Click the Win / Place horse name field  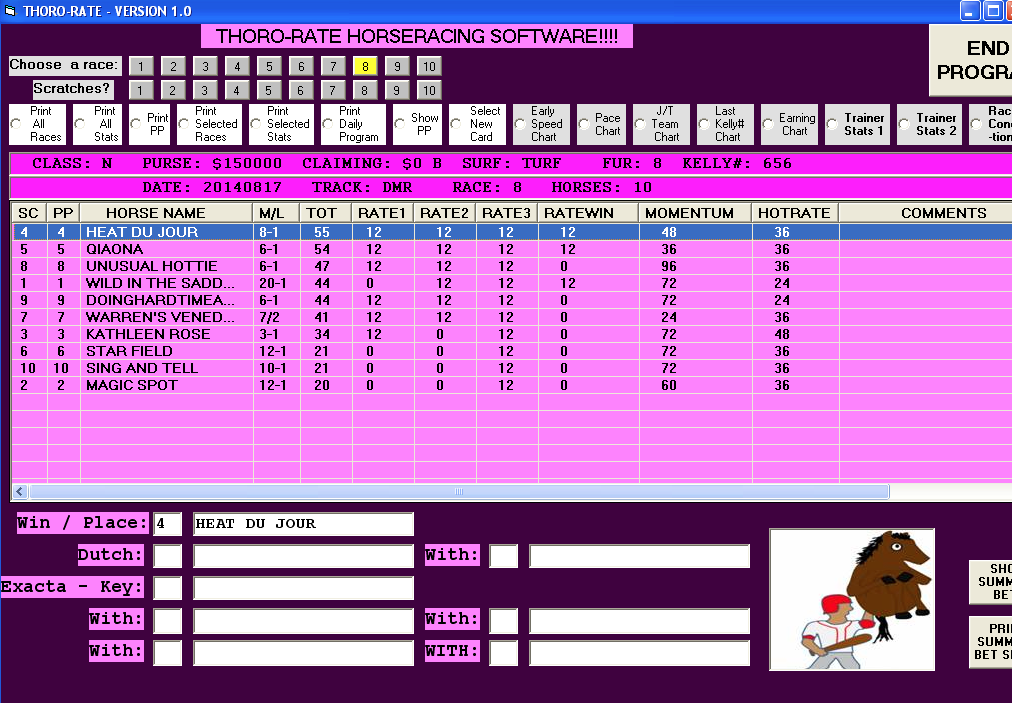pyautogui.click(x=303, y=524)
